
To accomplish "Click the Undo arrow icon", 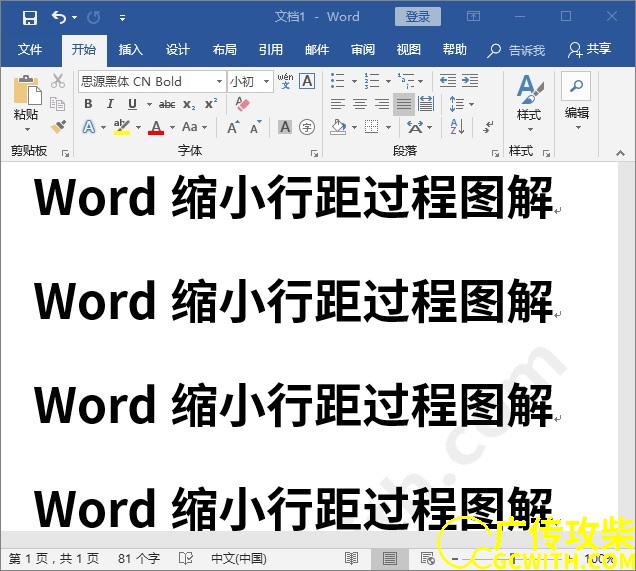I will click(59, 17).
